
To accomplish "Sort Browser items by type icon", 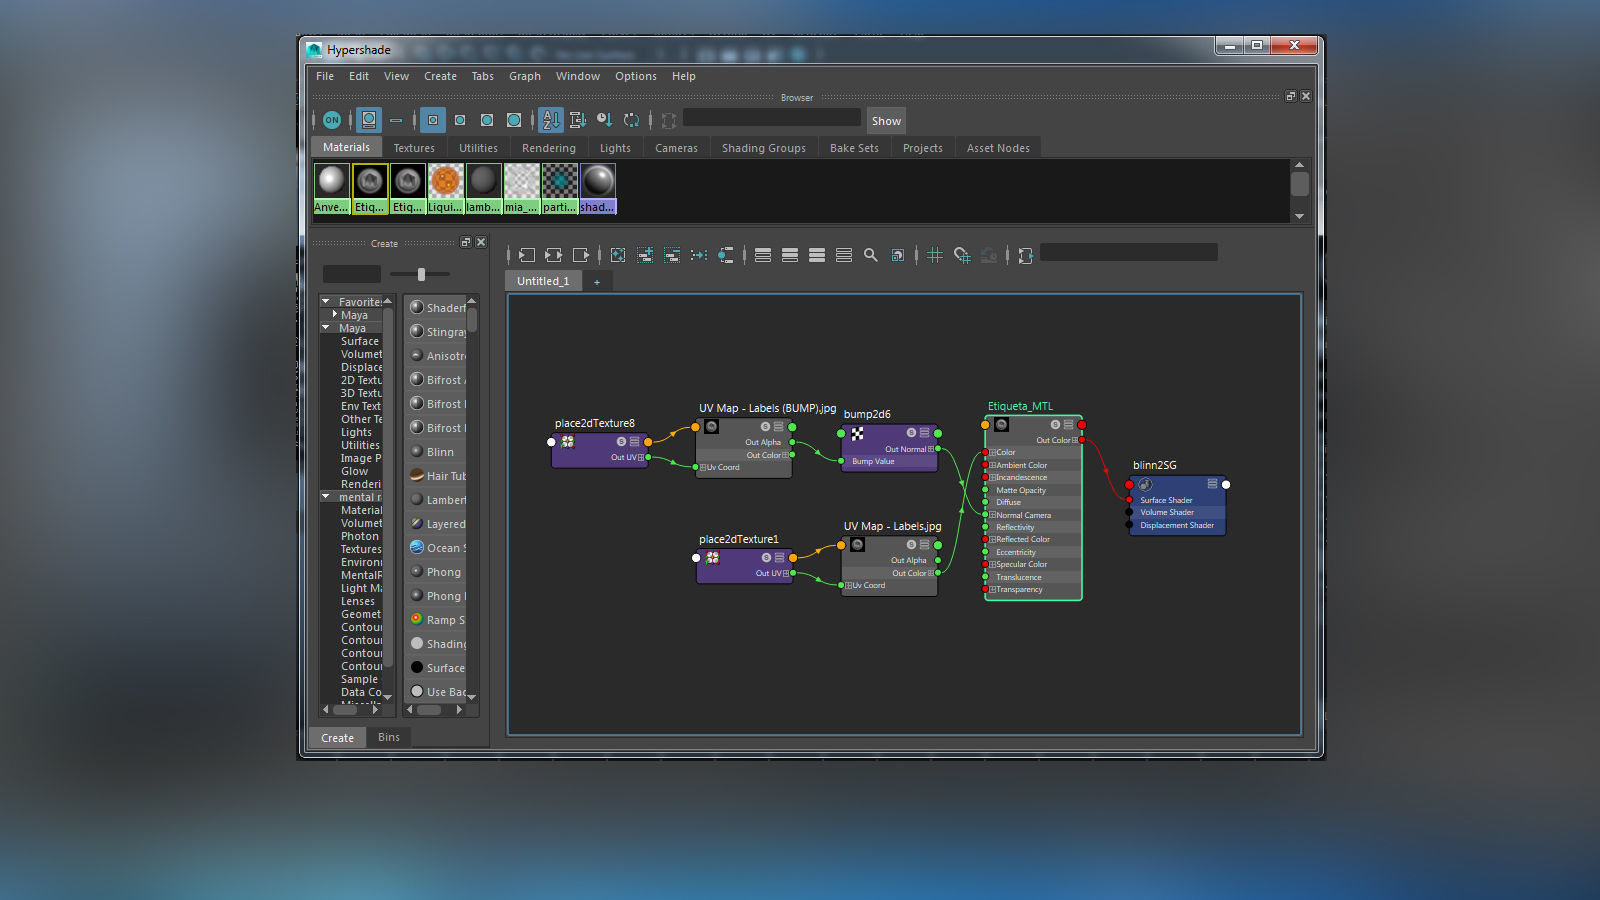I will pyautogui.click(x=578, y=120).
